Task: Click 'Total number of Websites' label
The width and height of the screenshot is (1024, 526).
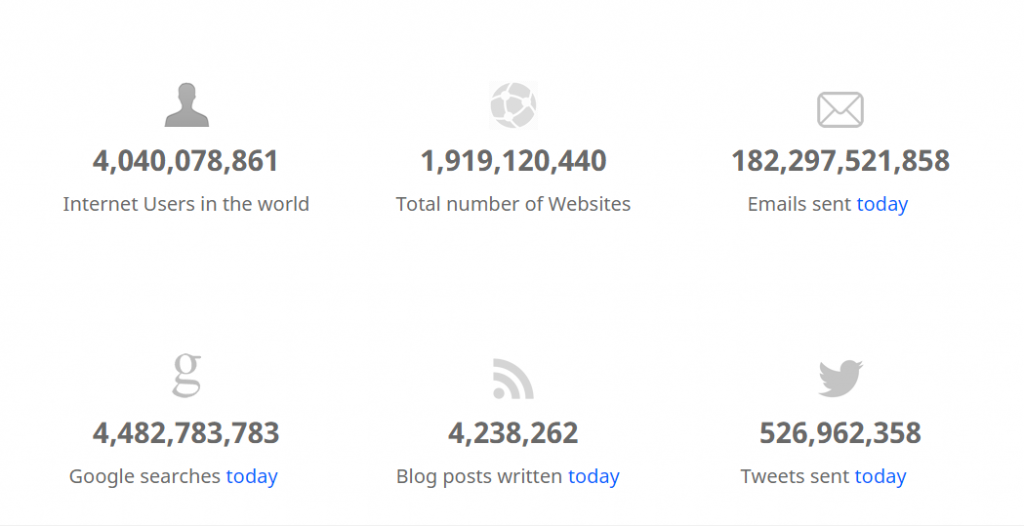Action: pos(513,204)
